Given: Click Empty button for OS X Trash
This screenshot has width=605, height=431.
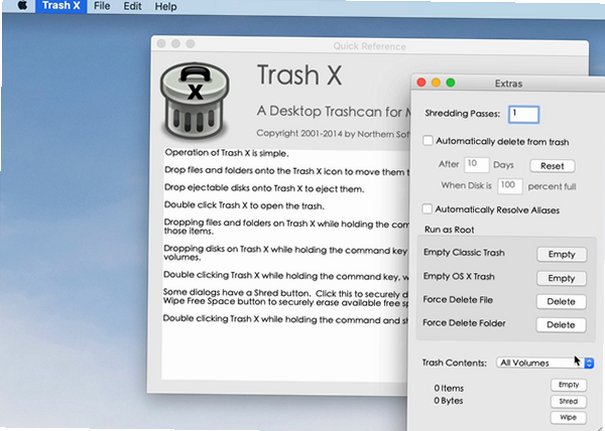Looking at the screenshot, I should (561, 278).
